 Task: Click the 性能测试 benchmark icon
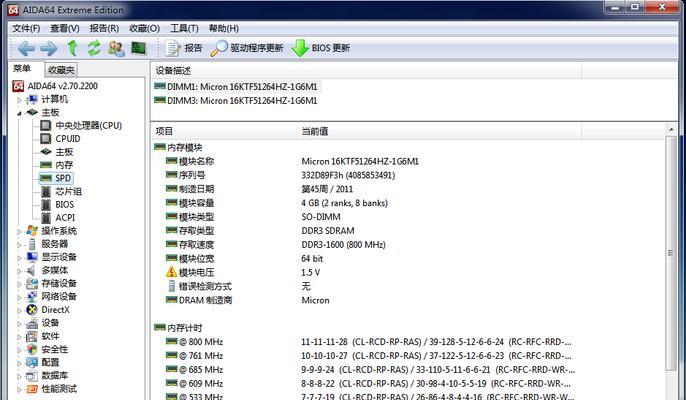(x=32, y=389)
